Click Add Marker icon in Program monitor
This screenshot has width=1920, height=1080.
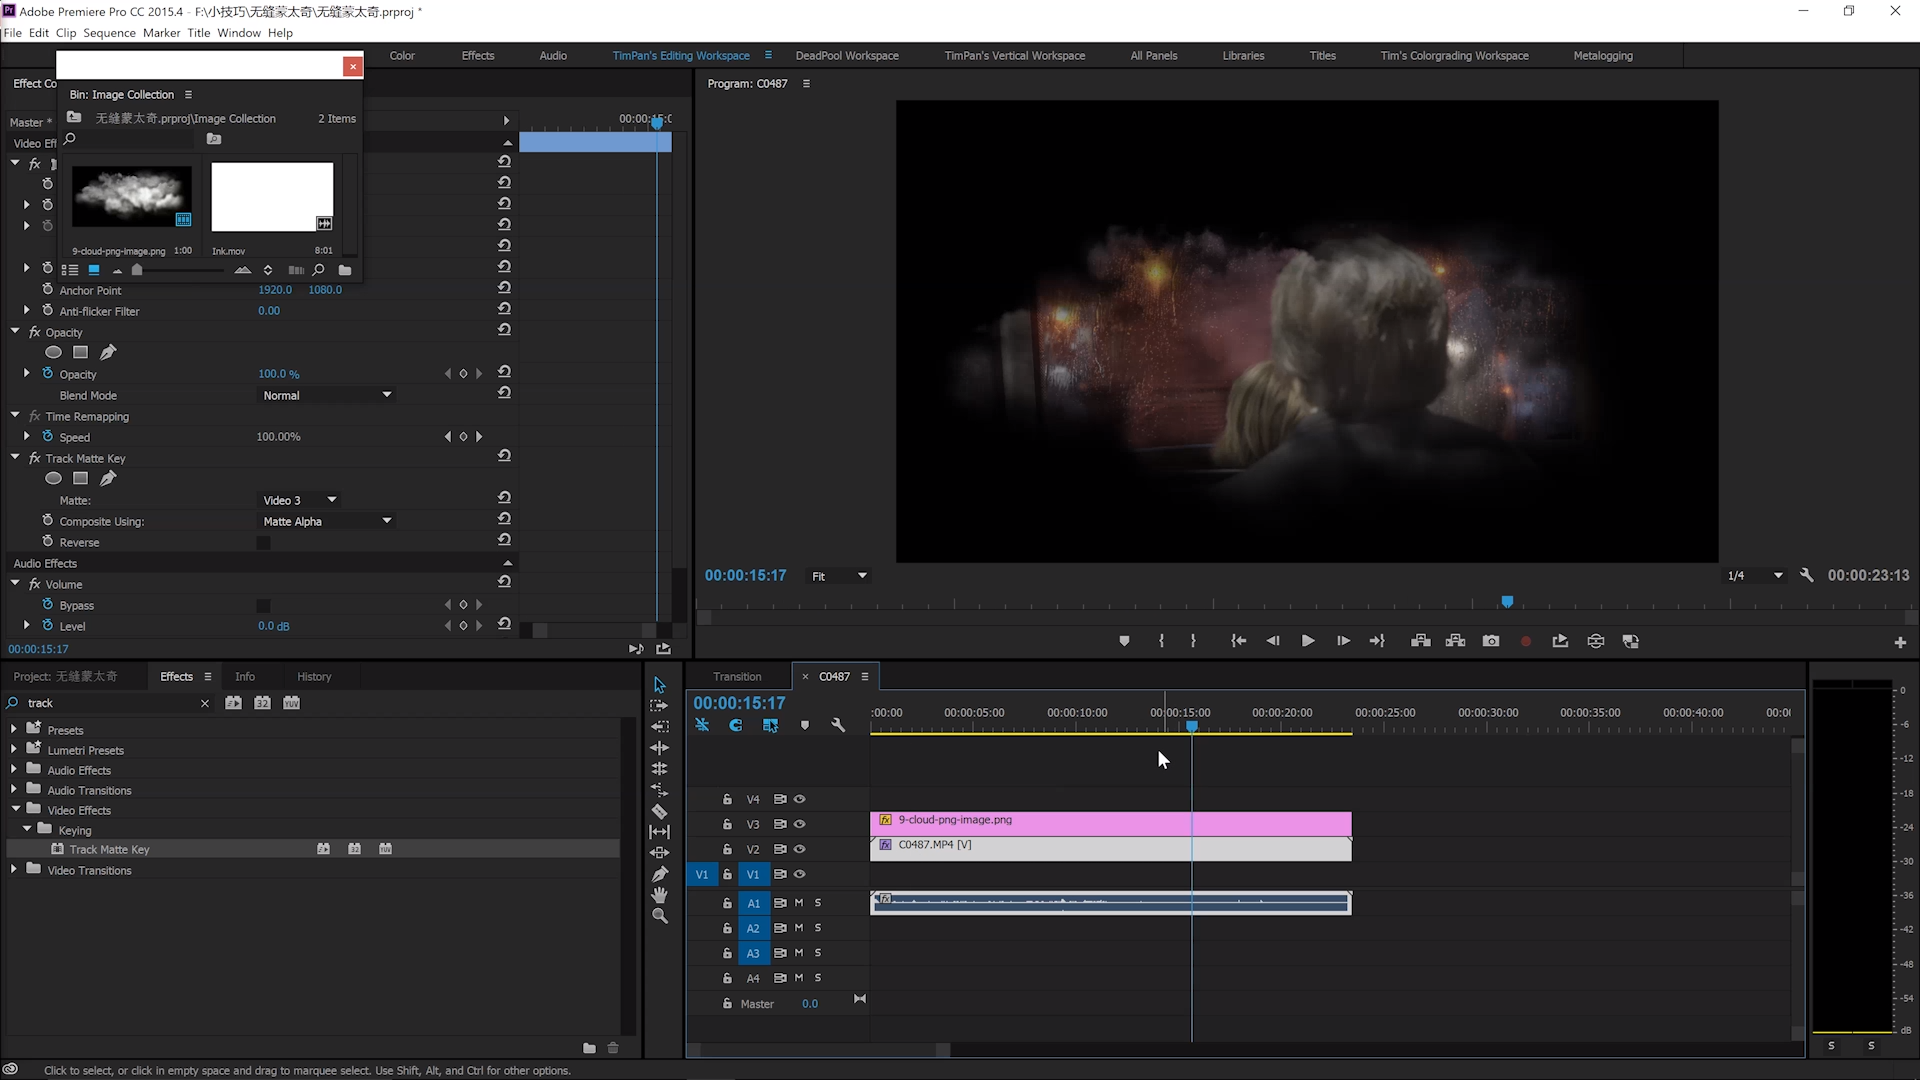tap(1124, 641)
